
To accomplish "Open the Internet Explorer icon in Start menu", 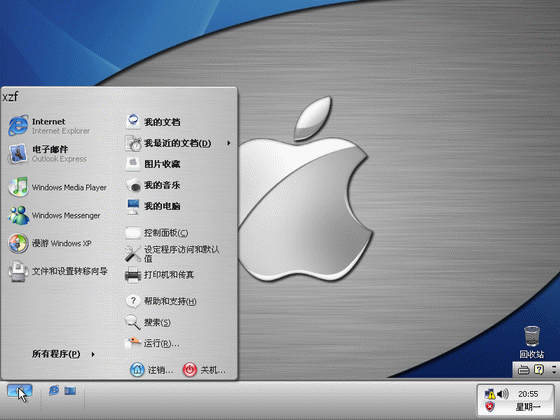I will point(18,125).
